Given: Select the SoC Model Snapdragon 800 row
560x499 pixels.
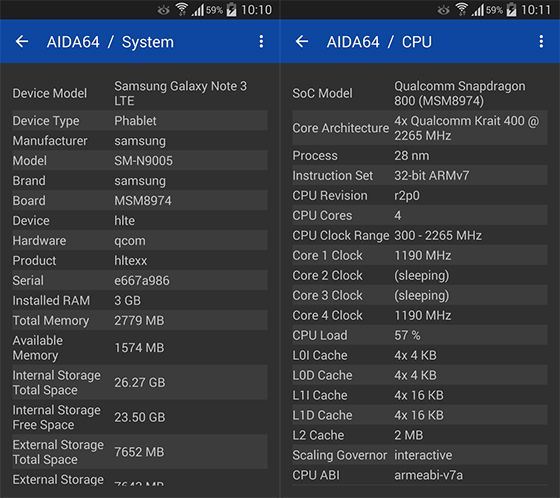Looking at the screenshot, I should [x=419, y=93].
